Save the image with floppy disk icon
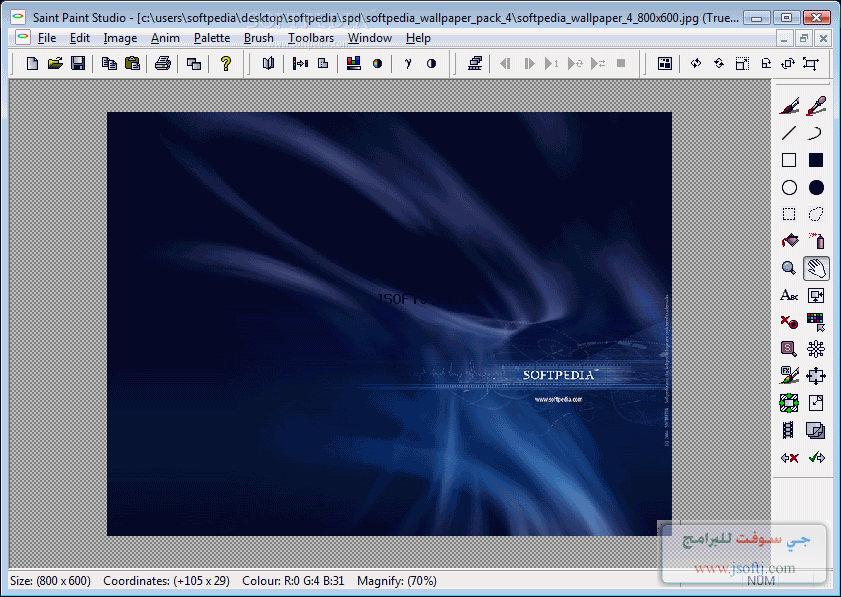 click(x=78, y=63)
